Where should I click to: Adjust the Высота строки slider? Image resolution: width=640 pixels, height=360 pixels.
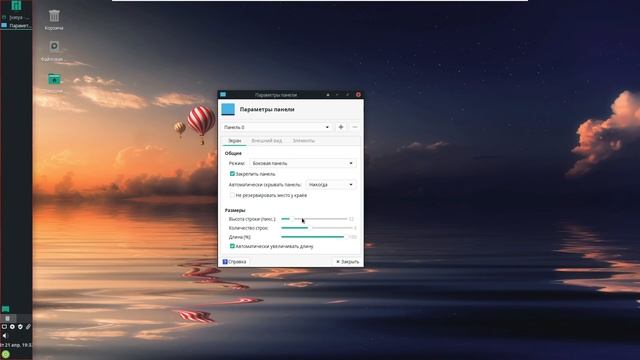click(314, 219)
